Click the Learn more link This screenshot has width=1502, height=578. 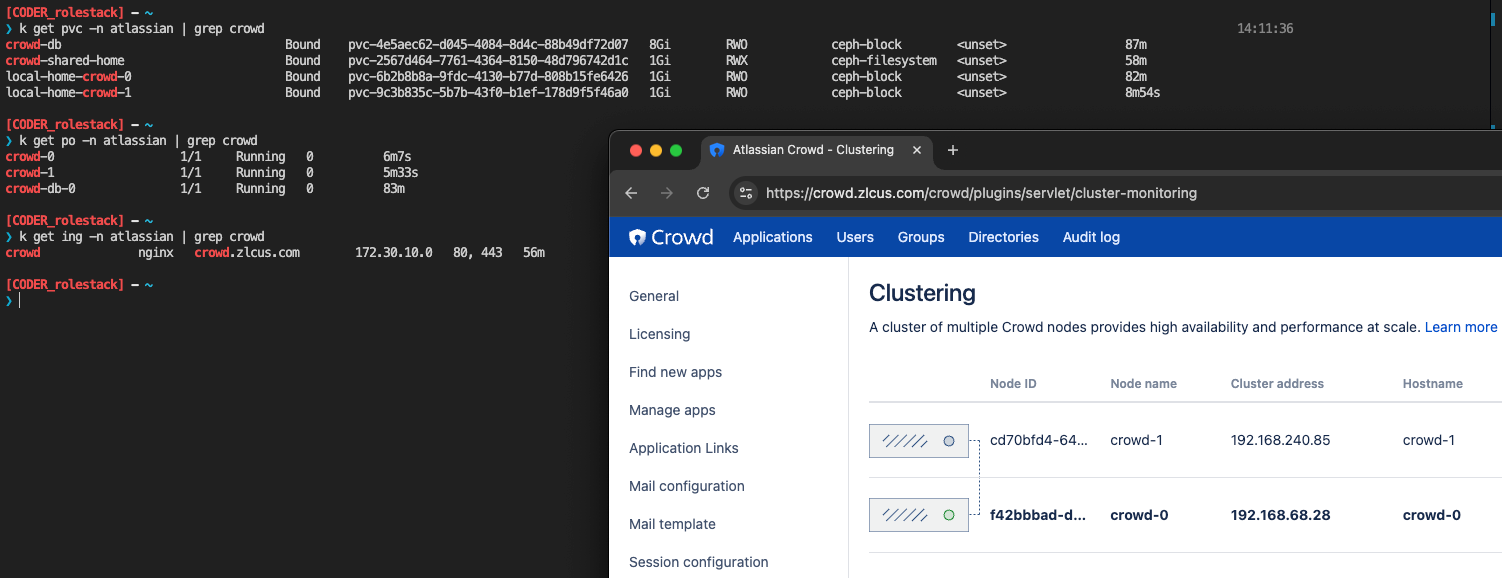click(x=1461, y=327)
